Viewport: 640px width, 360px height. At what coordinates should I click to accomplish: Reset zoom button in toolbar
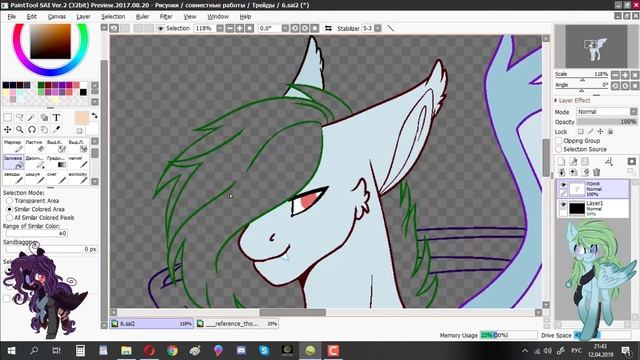coord(249,28)
